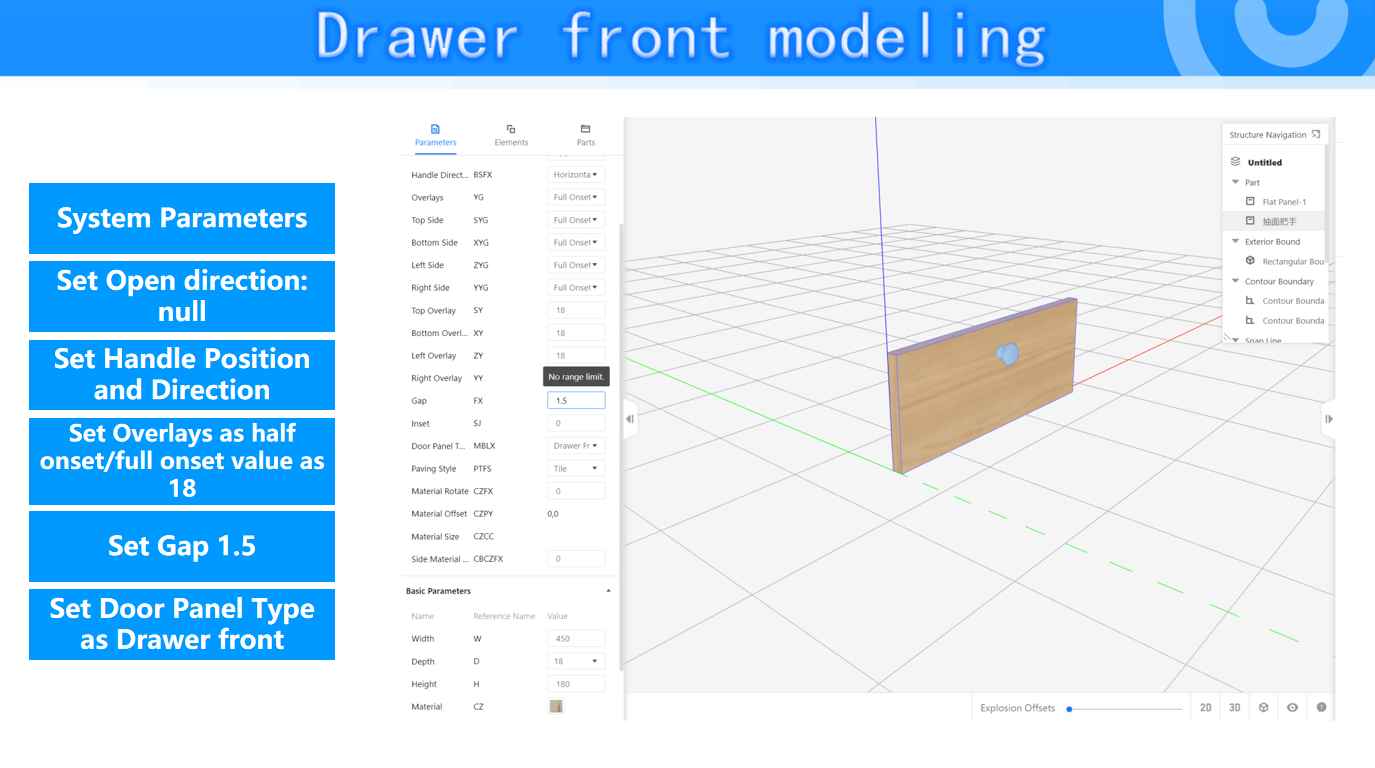
Task: Open the Bottom Side overlay dropdown
Action: tap(576, 242)
